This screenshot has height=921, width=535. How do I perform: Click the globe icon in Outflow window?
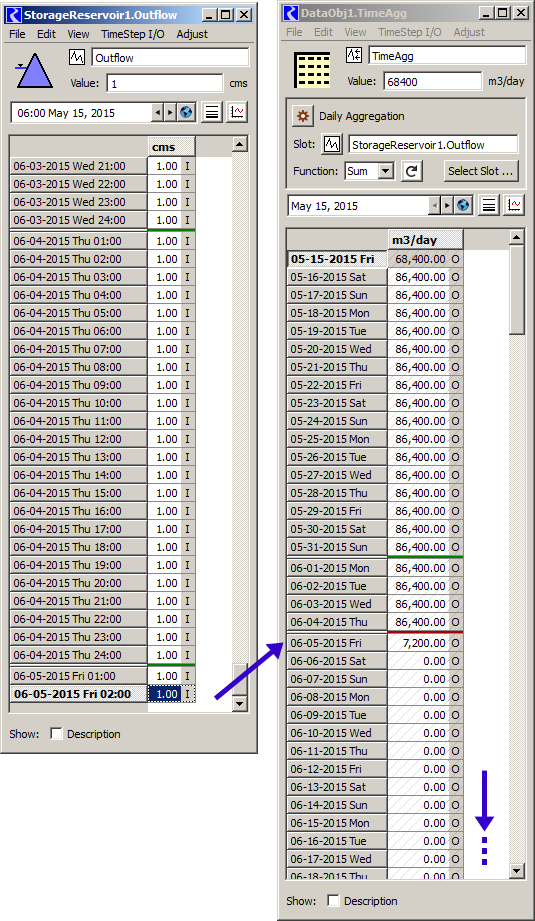[187, 112]
